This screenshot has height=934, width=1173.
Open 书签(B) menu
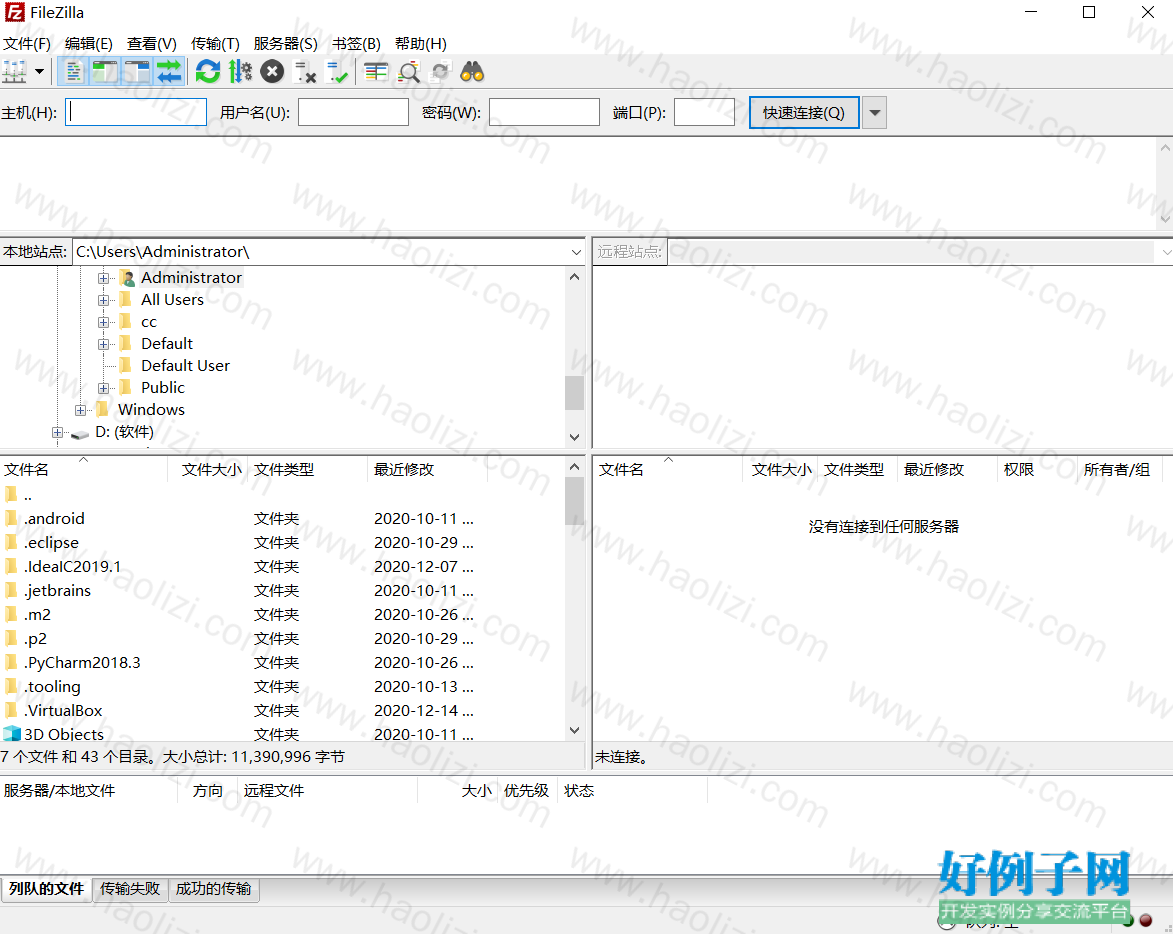click(356, 43)
